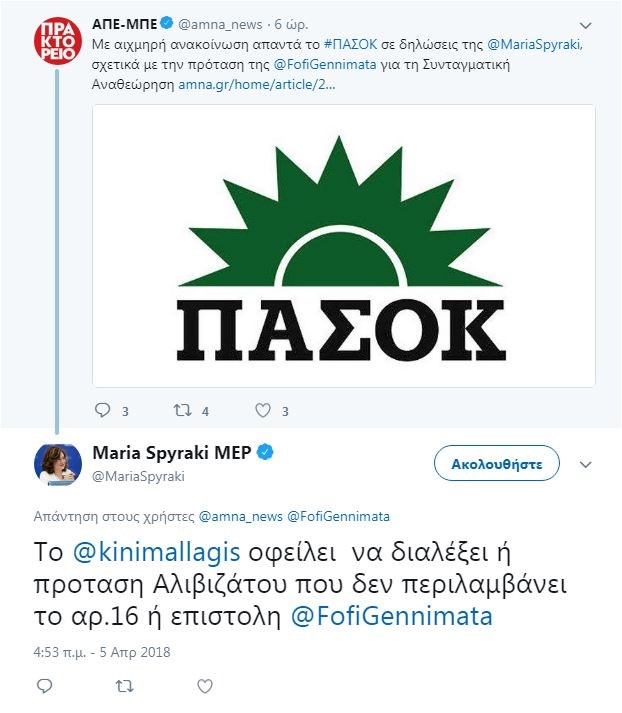
Task: Retweet the ΑΠΕ-ΜΠΕ tweet
Action: [182, 410]
